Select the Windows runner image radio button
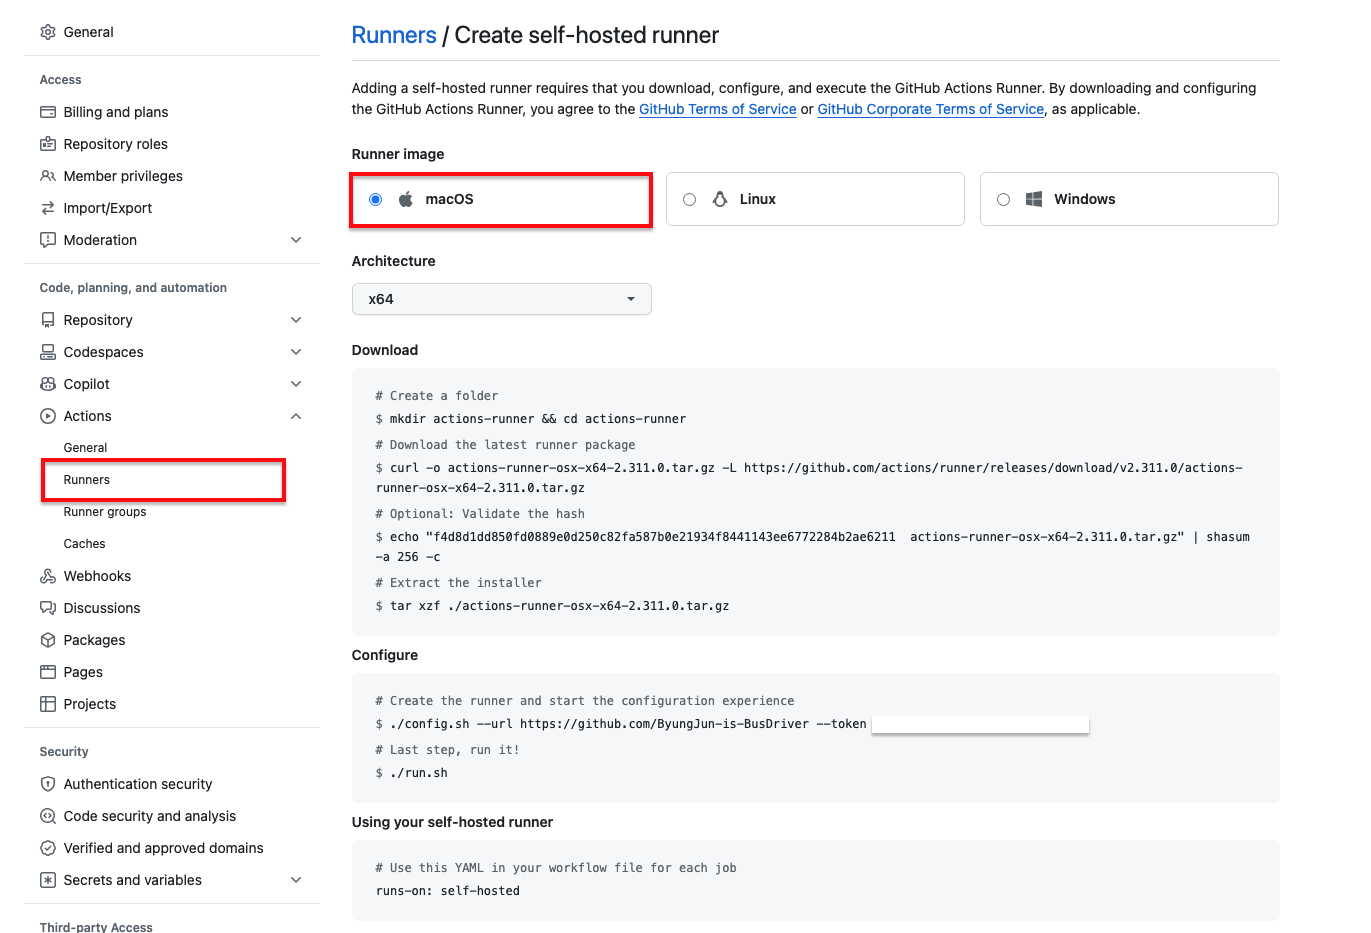 coord(1004,199)
